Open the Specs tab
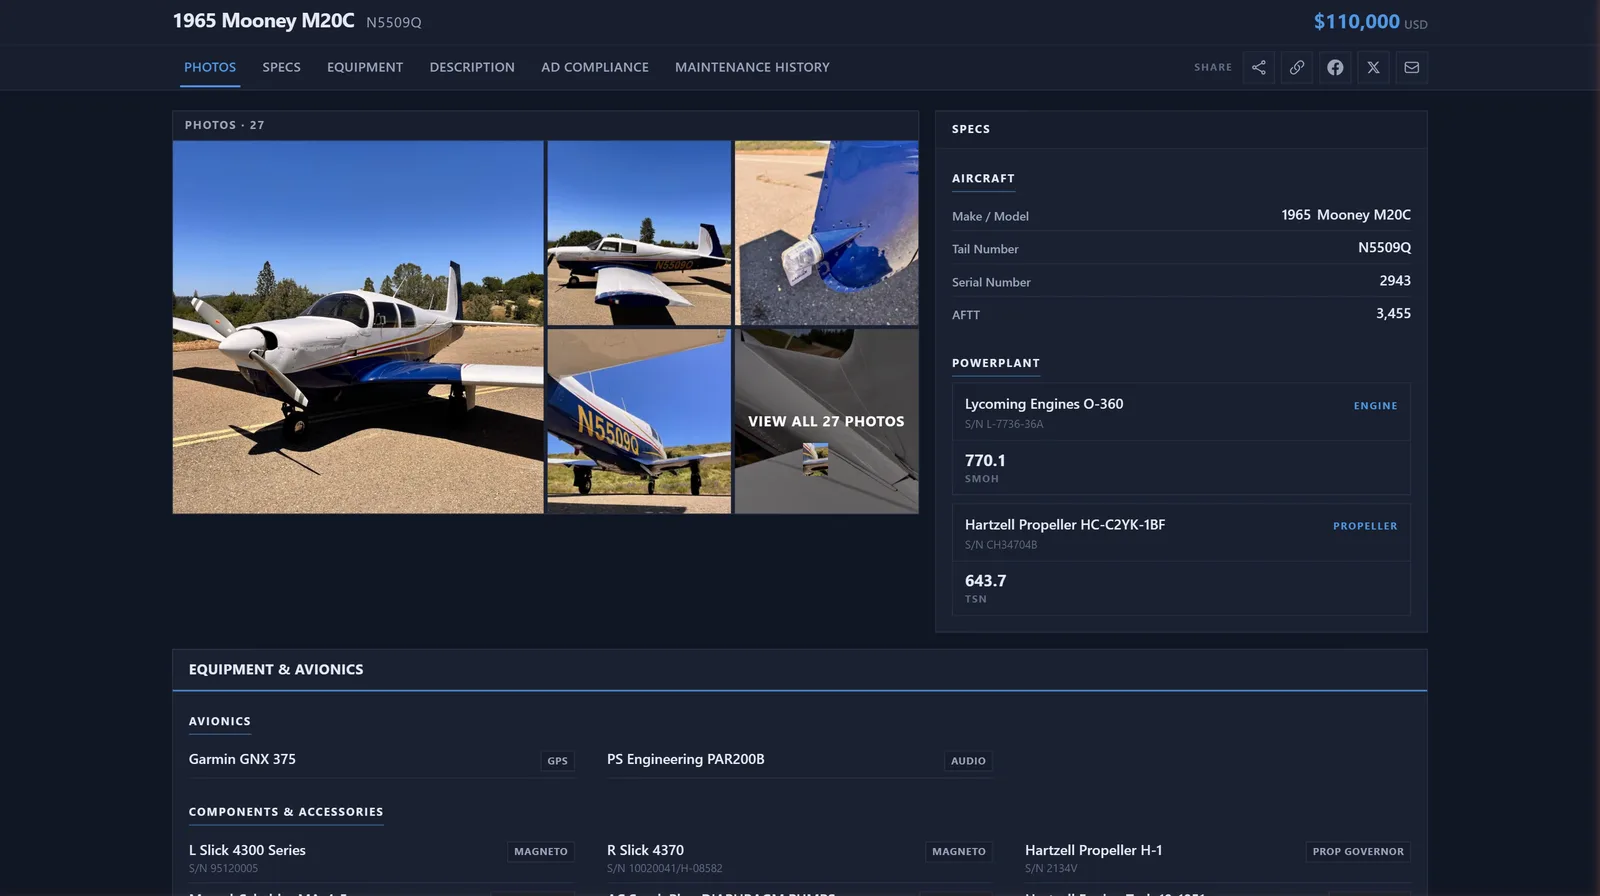 point(281,67)
